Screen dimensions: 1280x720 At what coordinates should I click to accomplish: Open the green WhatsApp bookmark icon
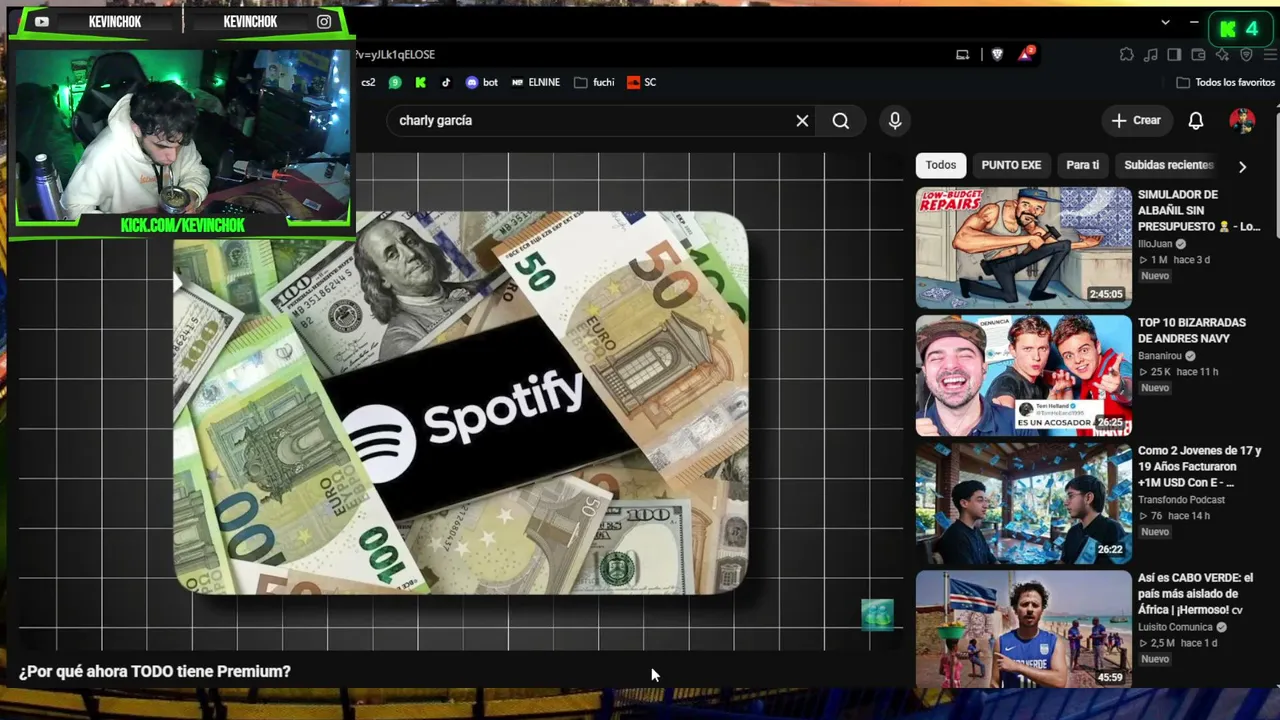point(395,82)
